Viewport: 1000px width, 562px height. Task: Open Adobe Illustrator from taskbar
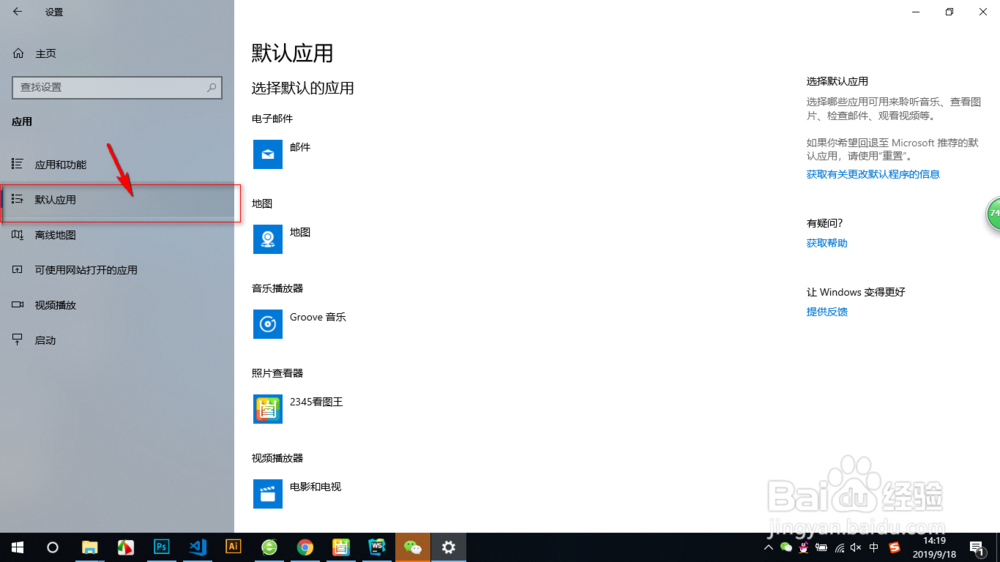click(x=233, y=547)
